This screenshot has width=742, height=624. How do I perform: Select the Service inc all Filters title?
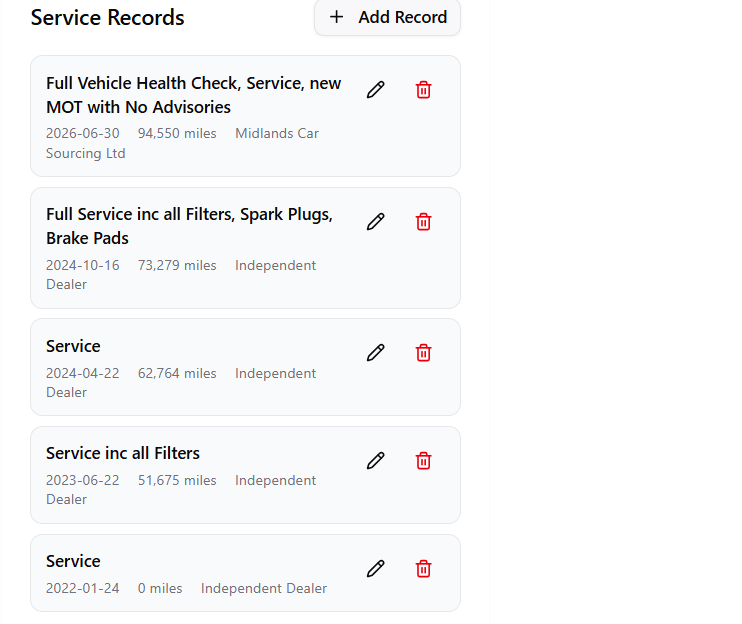point(123,453)
